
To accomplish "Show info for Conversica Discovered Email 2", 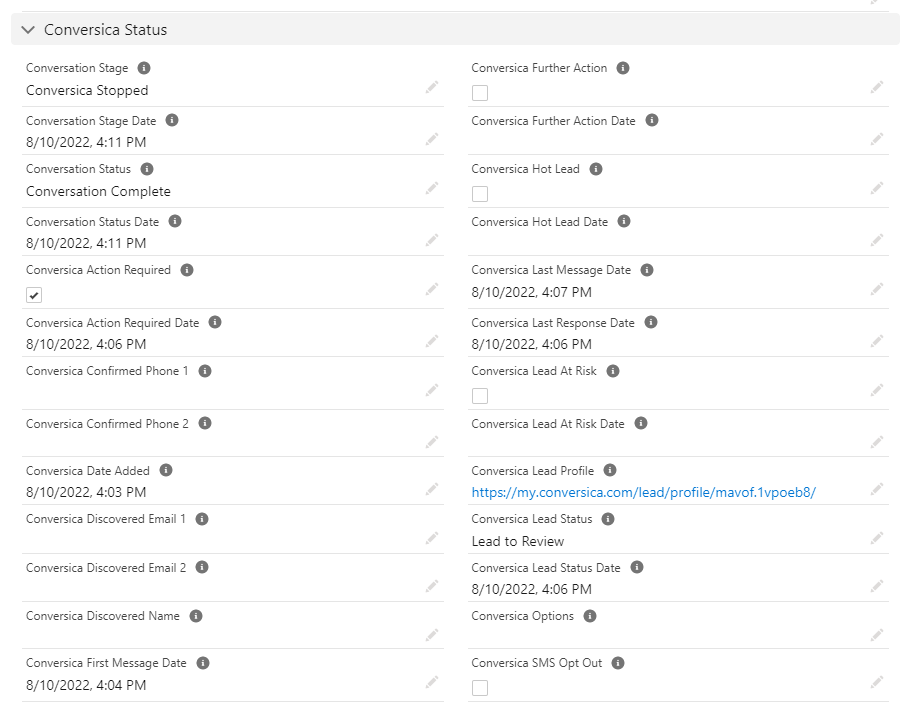I will click(202, 567).
